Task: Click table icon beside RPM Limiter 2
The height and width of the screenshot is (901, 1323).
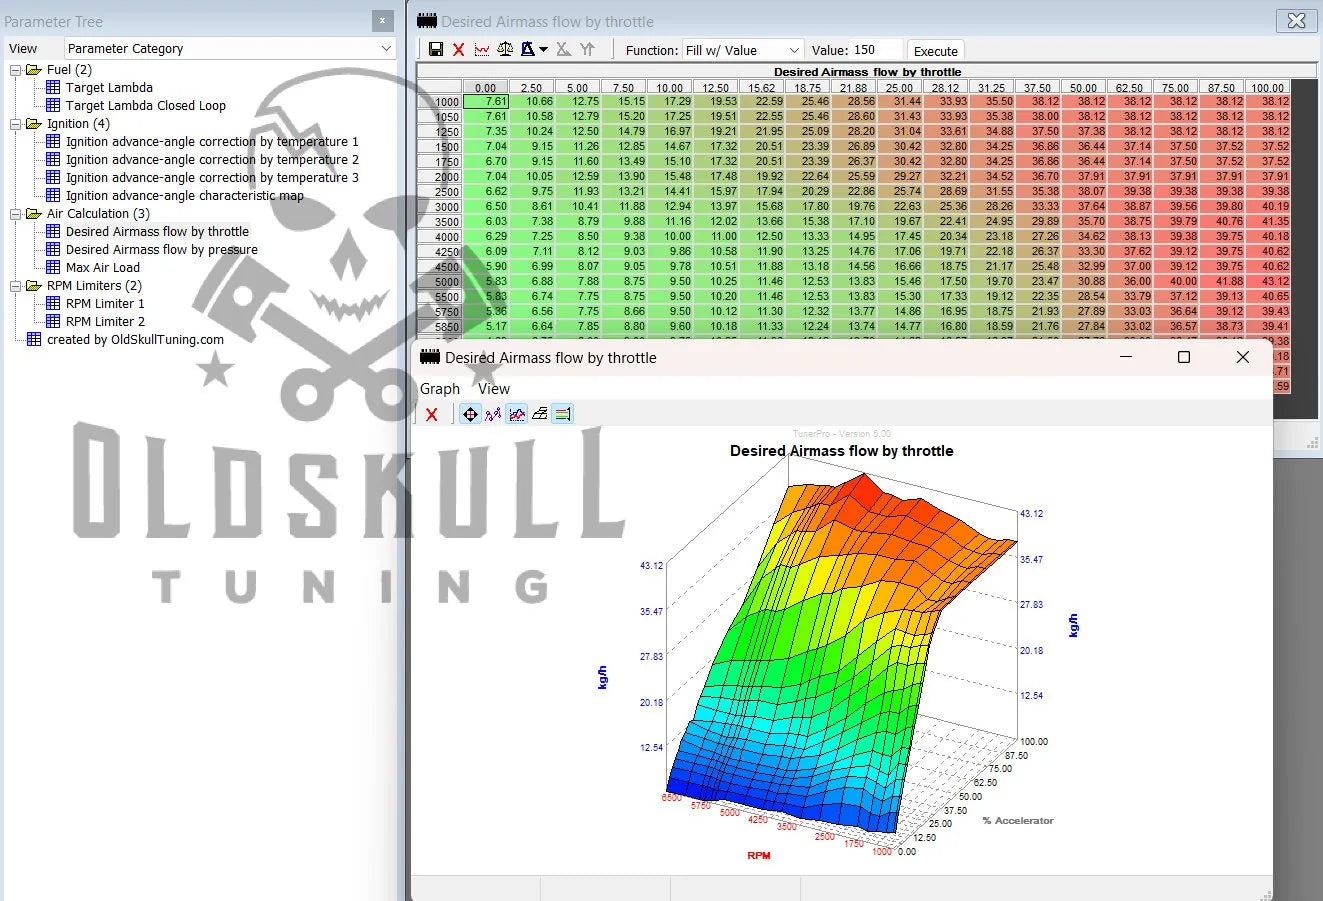Action: point(53,322)
